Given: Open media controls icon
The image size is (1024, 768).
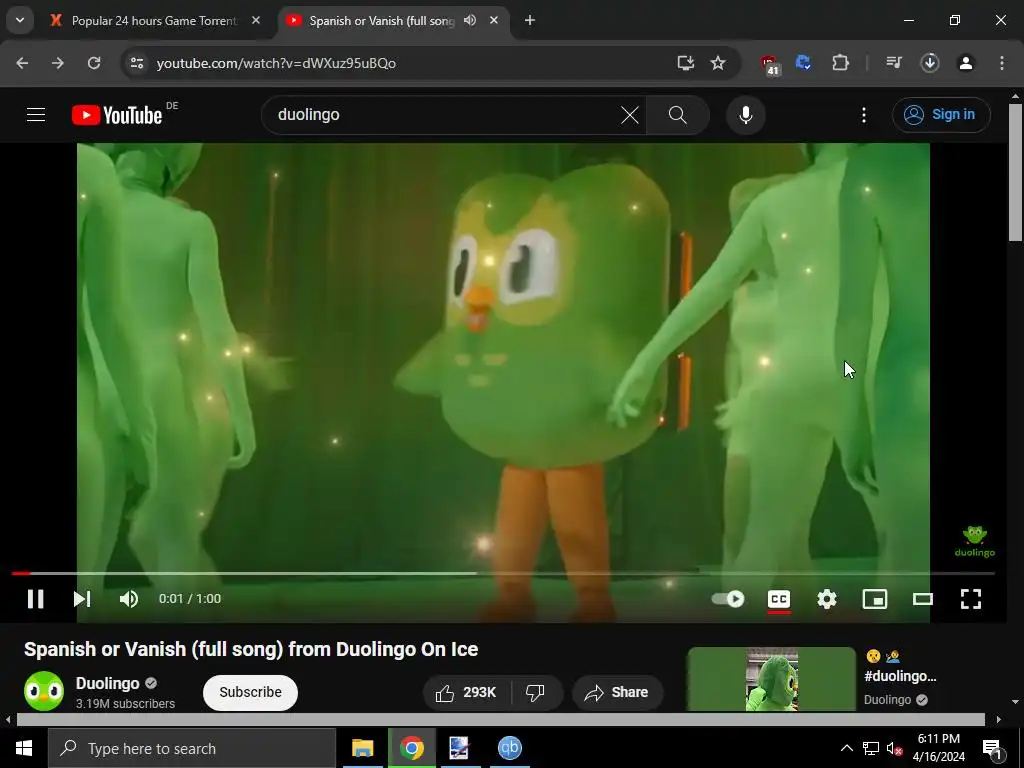Looking at the screenshot, I should 894,63.
